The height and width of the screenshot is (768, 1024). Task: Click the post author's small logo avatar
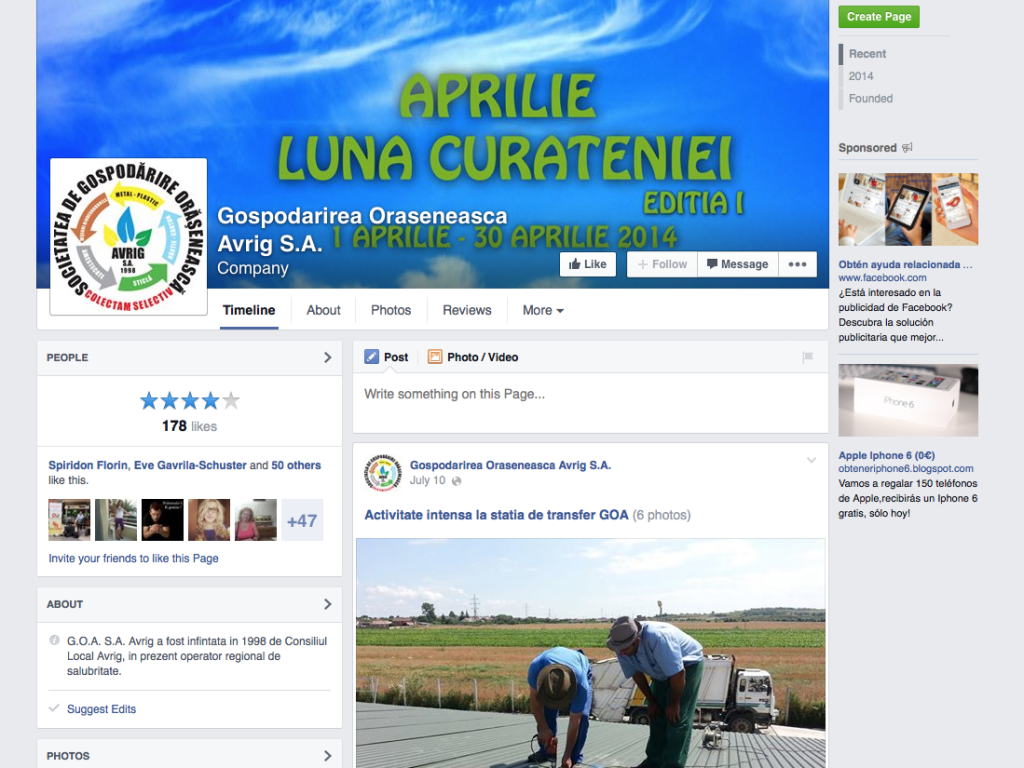[383, 472]
